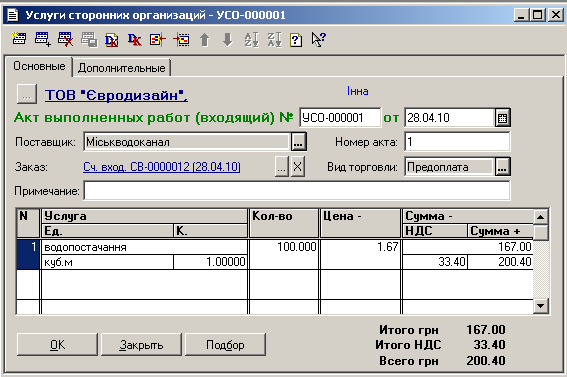Viewport: 567px width, 377px height.
Task: Open the Вид торговли selection button
Action: tap(502, 167)
